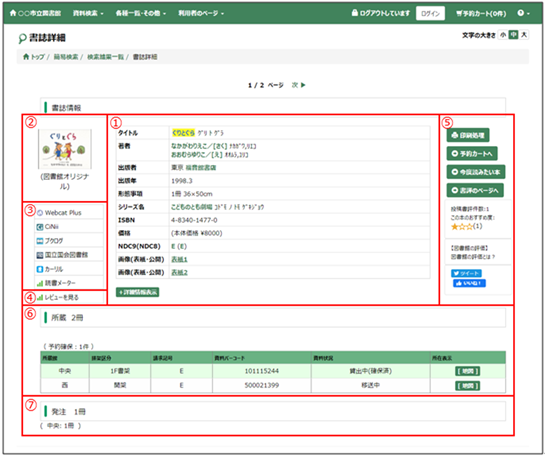
Task: Open the CiNii link in sidebar
Action: click(x=48, y=227)
